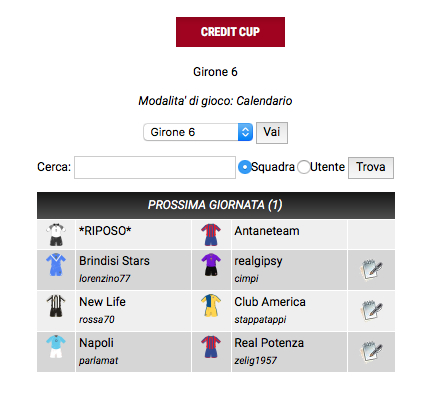Open the Club America team link
Image resolution: width=445 pixels, height=395 pixels.
coord(270,302)
